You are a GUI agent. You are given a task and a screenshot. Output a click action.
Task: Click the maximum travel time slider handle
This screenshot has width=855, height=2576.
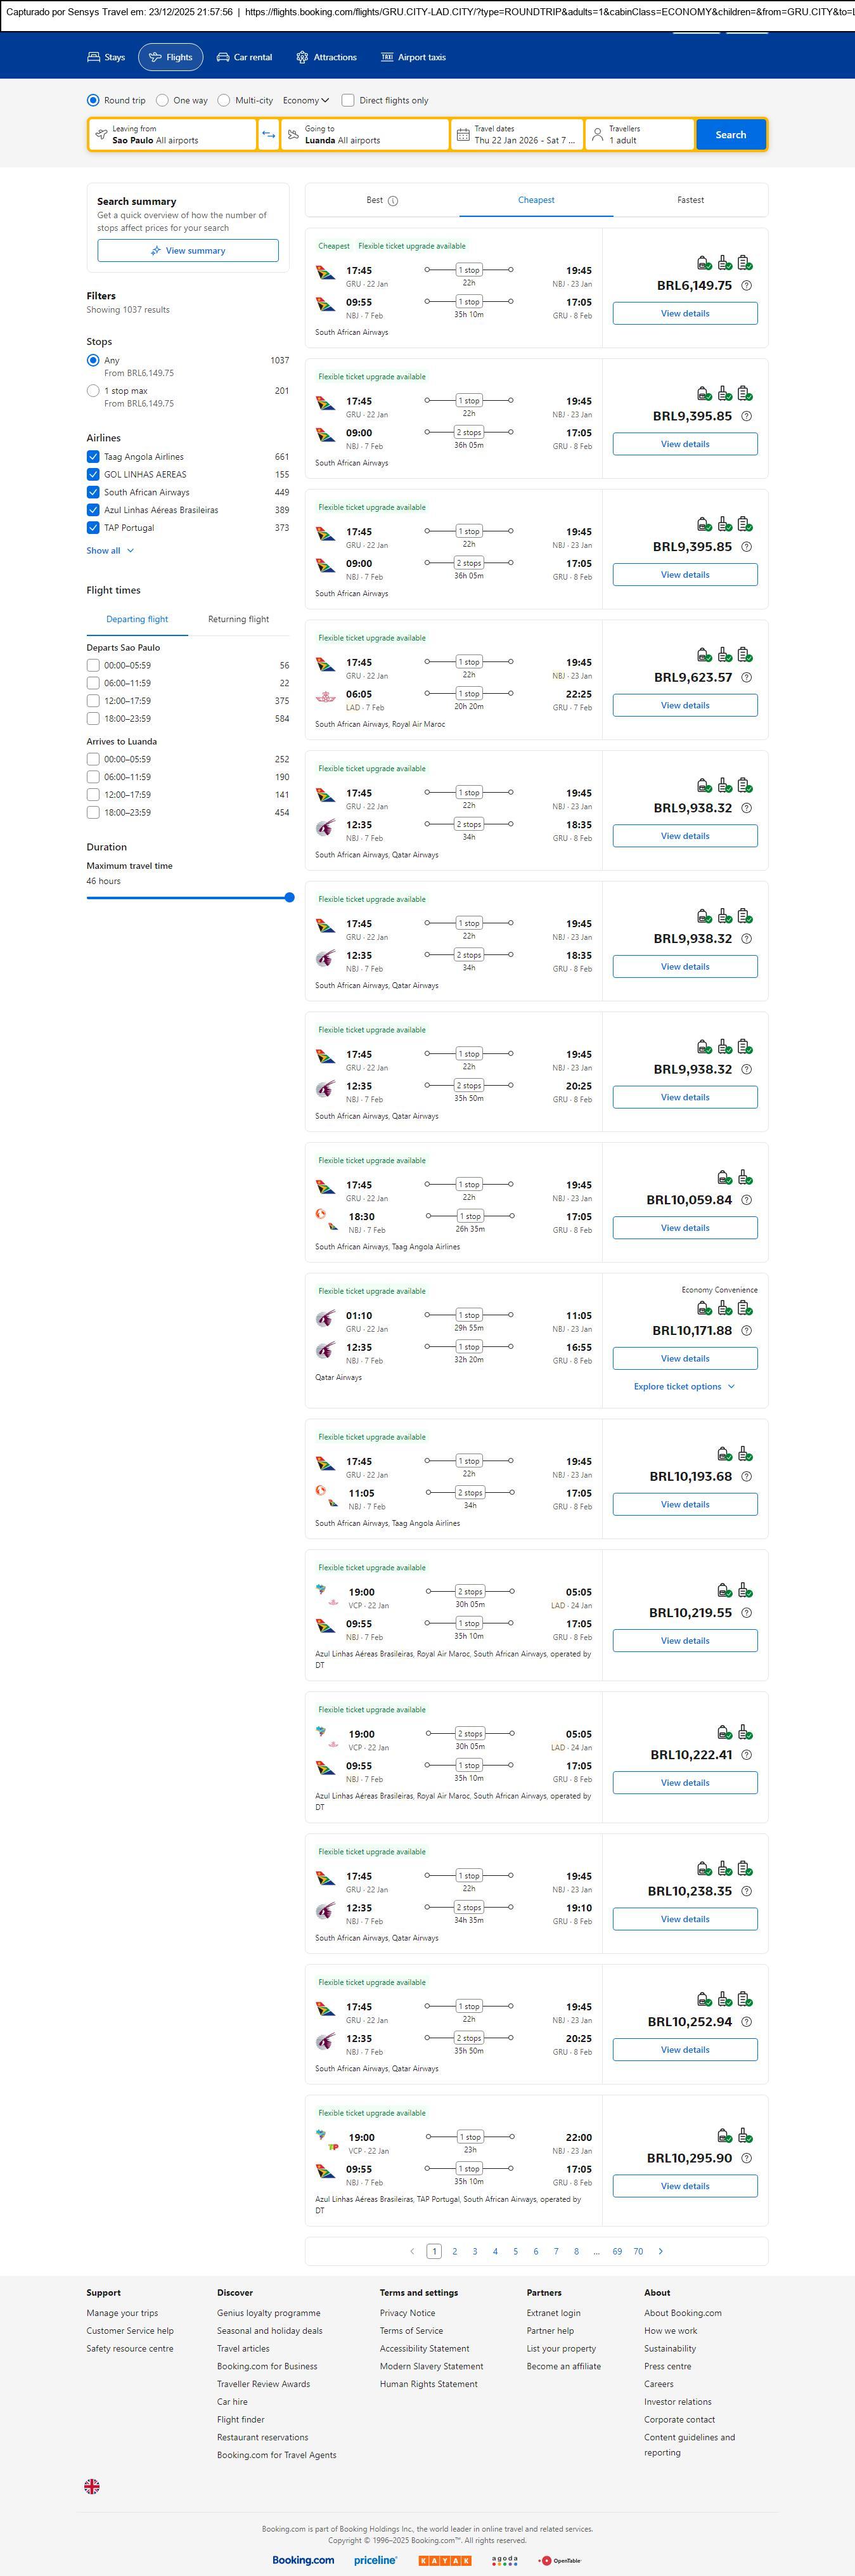[x=289, y=898]
